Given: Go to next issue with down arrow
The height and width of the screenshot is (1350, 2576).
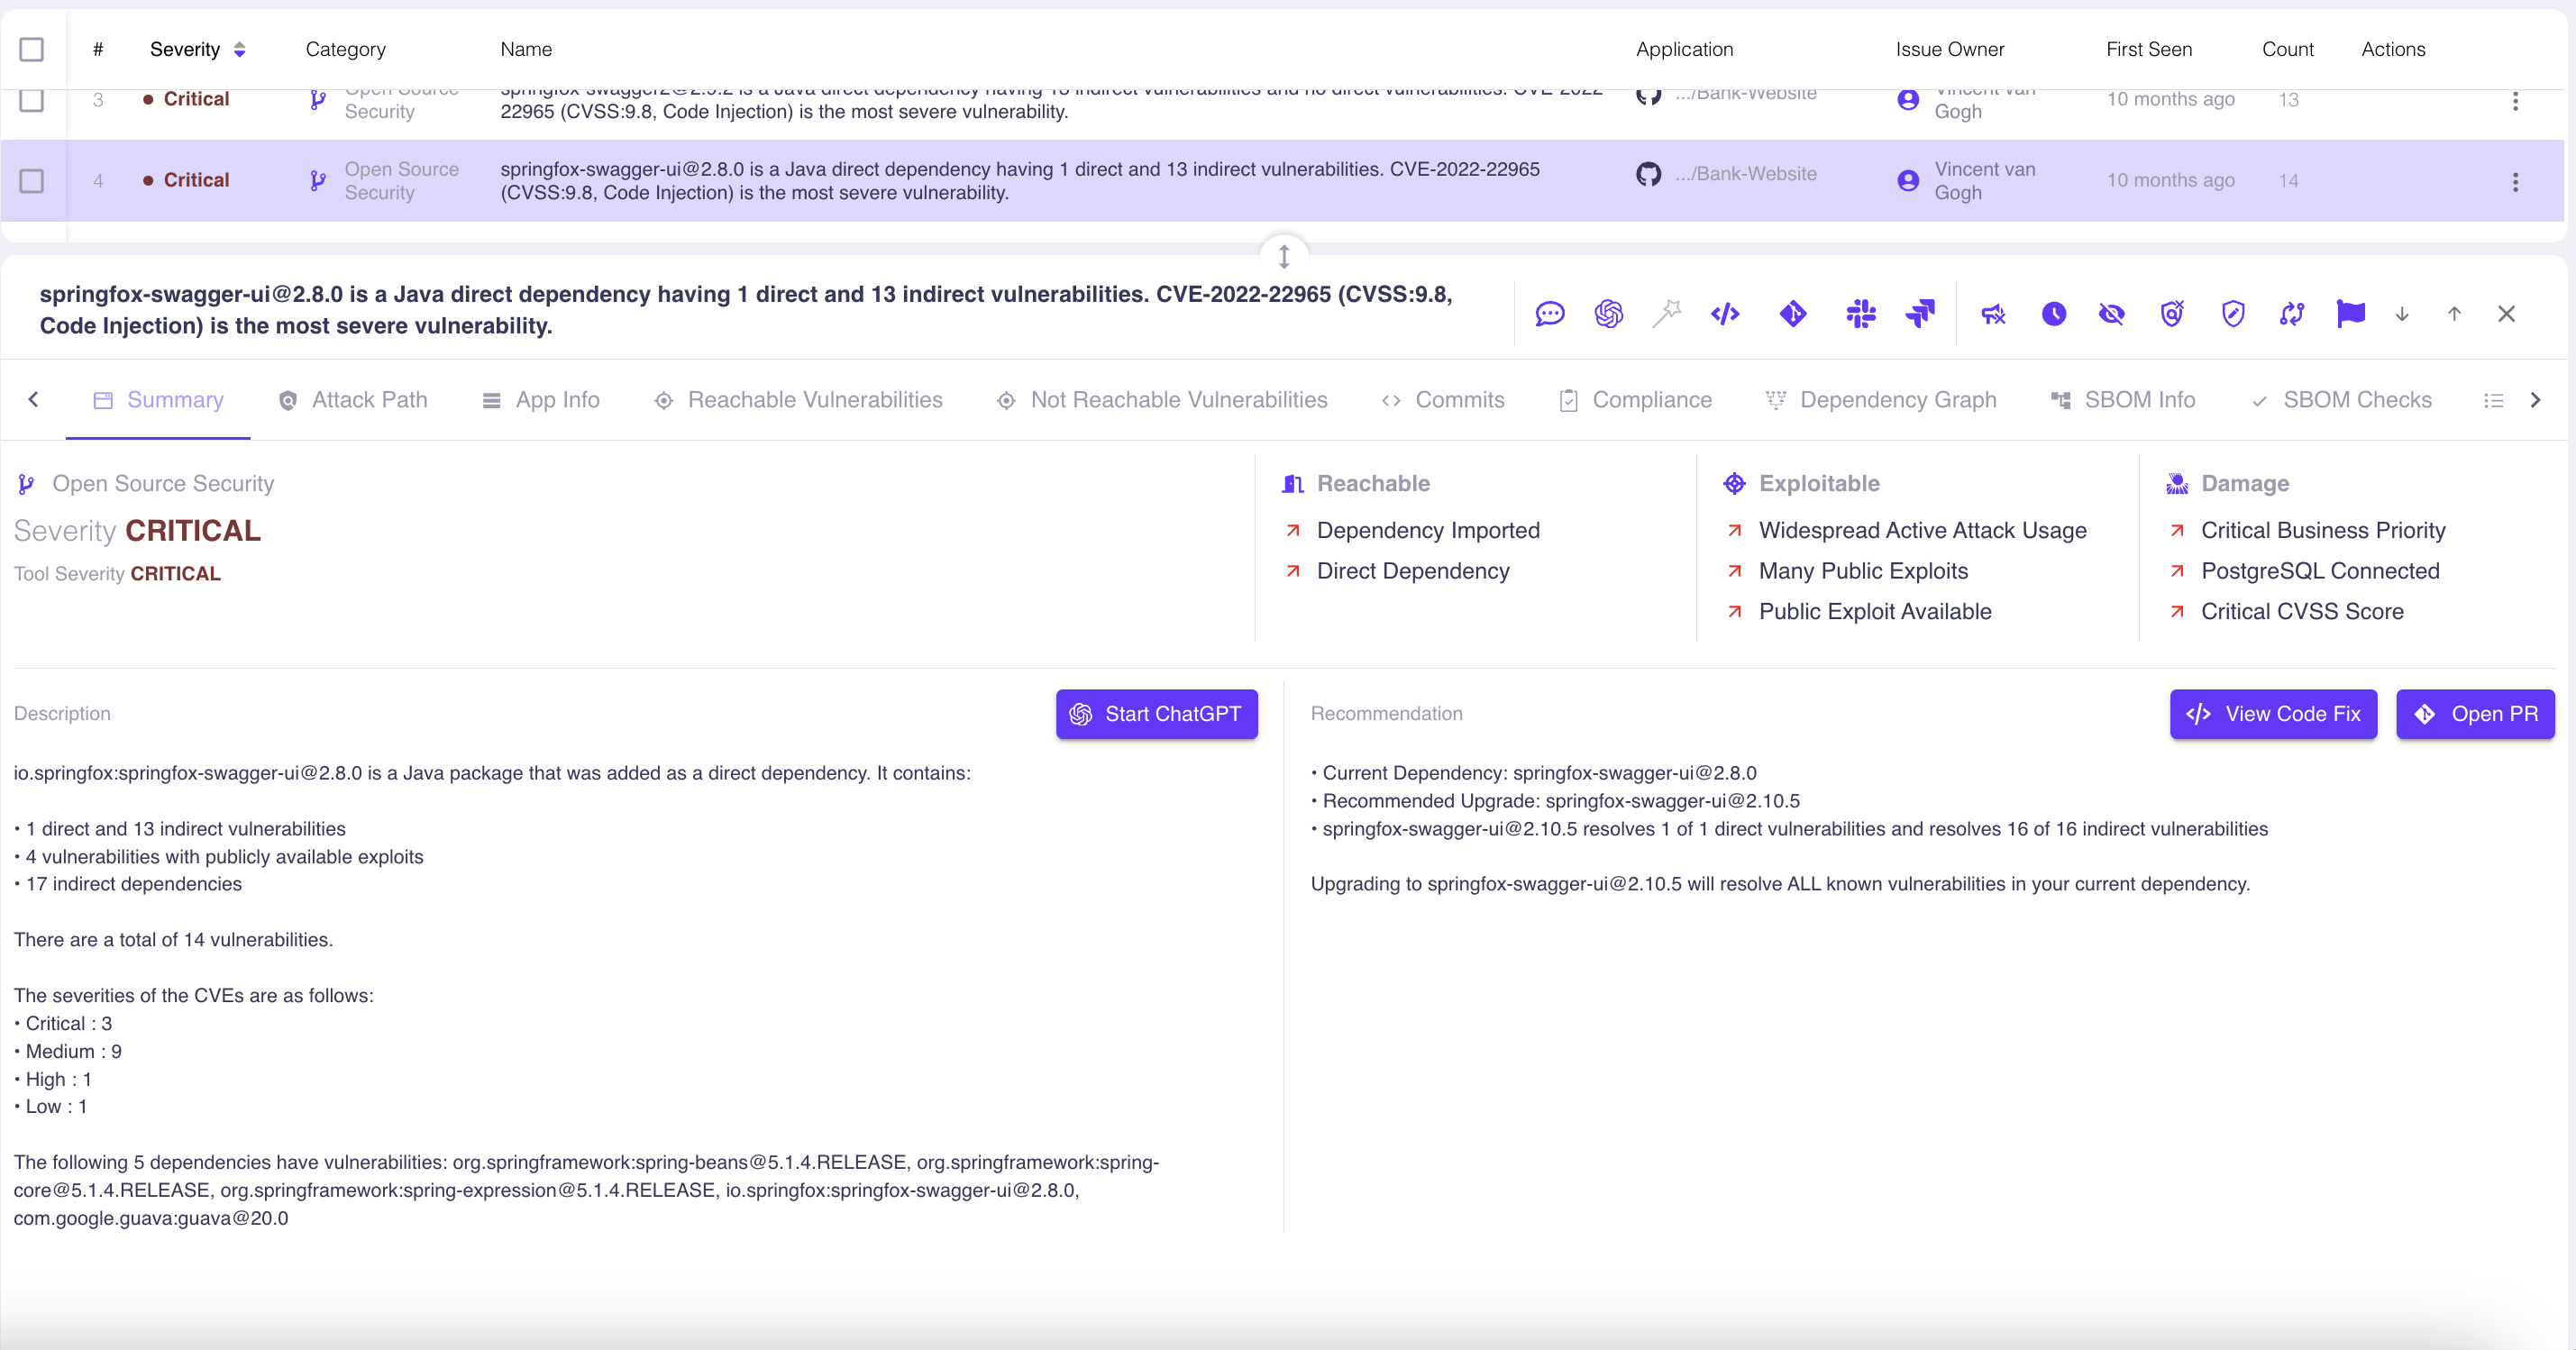Looking at the screenshot, I should [2402, 314].
